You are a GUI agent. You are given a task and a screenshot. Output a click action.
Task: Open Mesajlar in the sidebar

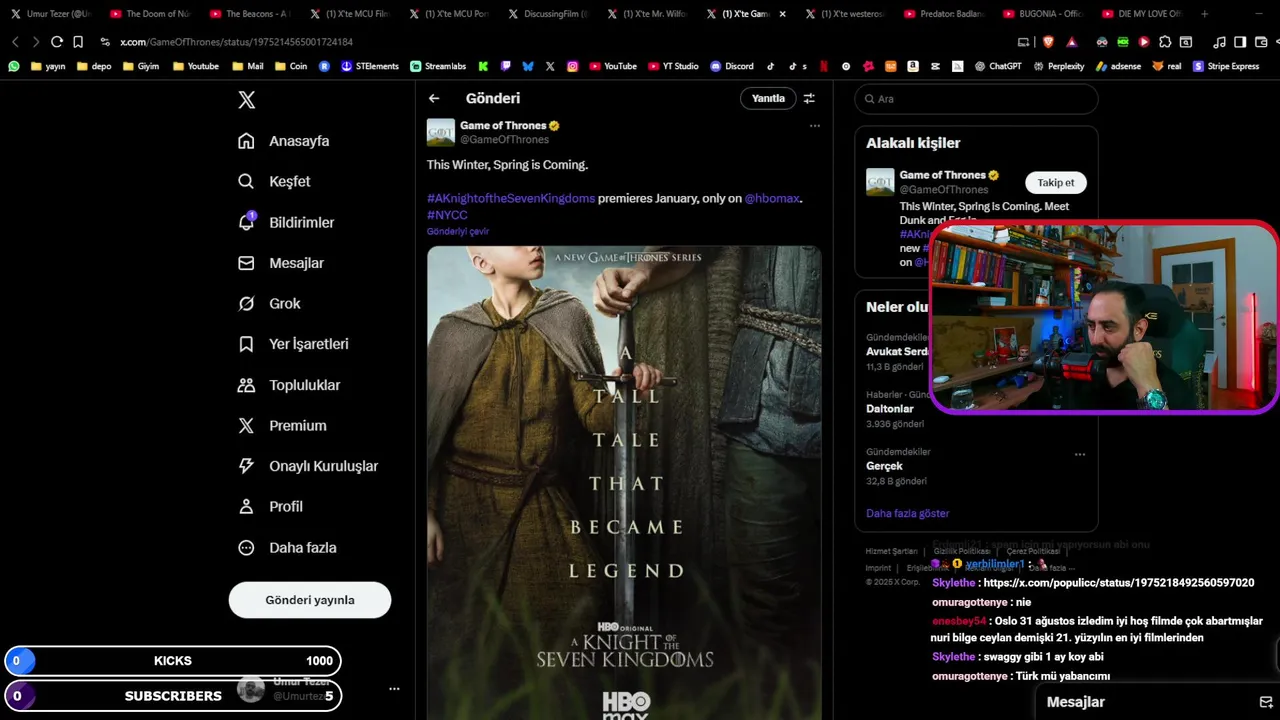[281, 263]
